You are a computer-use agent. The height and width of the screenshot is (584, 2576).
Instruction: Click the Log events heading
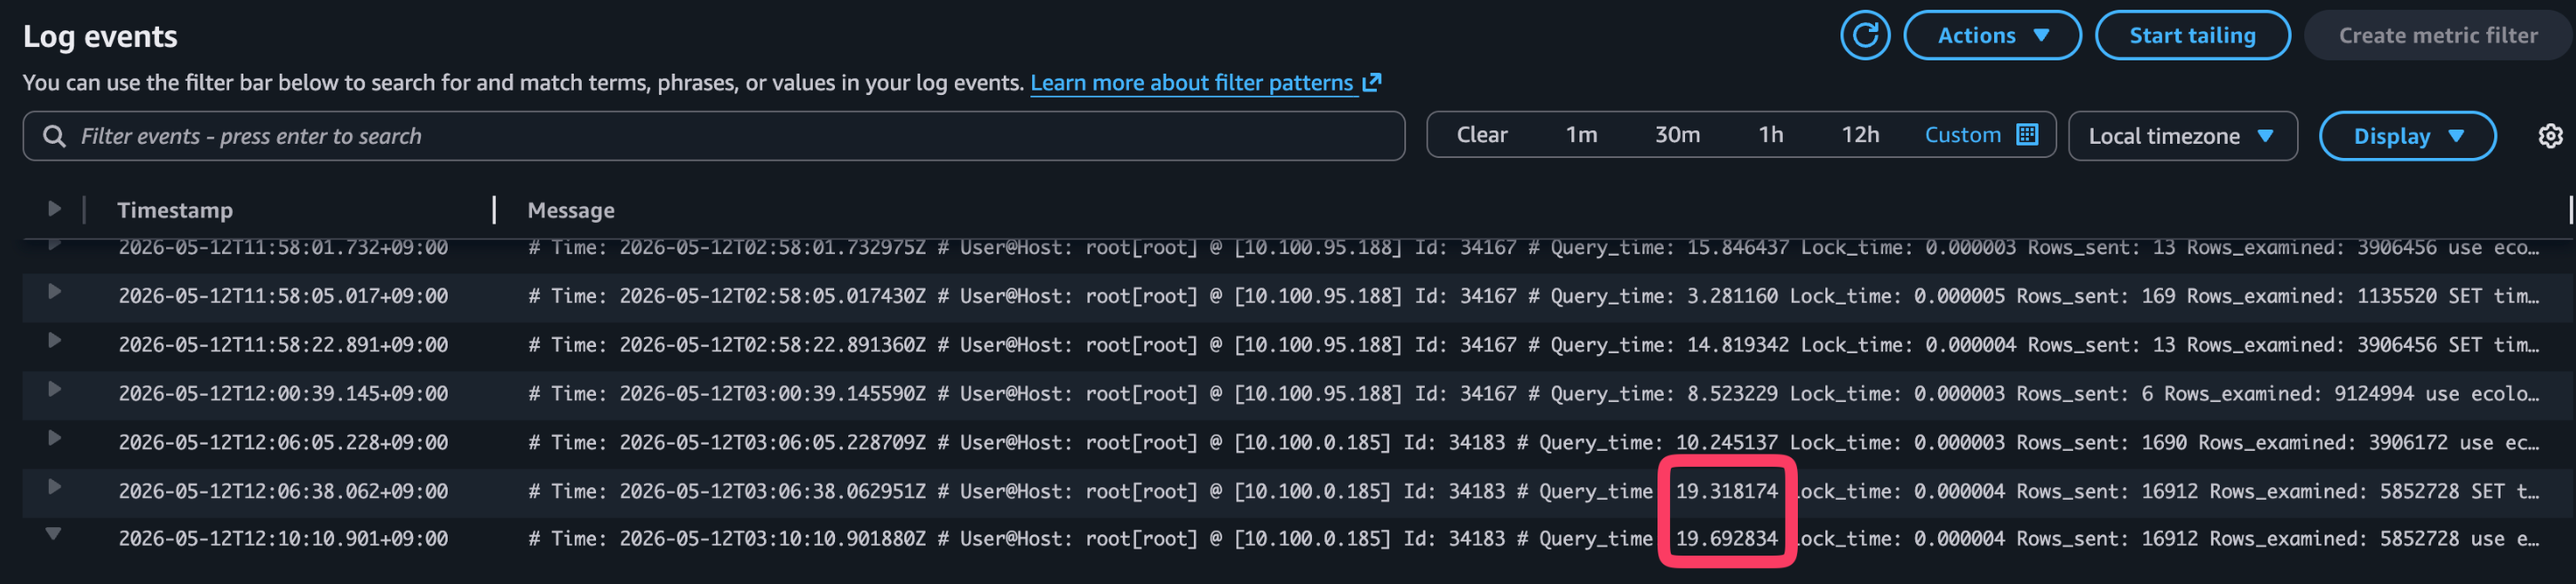pos(100,36)
